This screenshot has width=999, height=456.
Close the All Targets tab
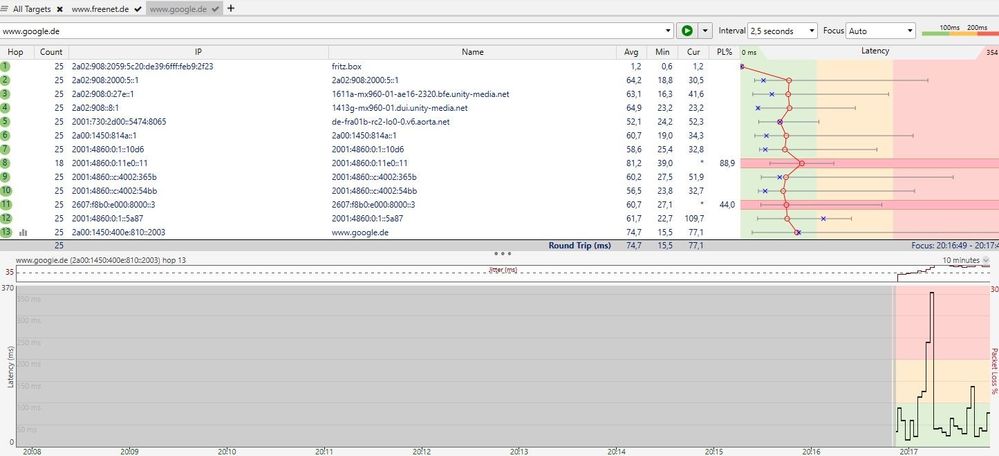pos(59,9)
